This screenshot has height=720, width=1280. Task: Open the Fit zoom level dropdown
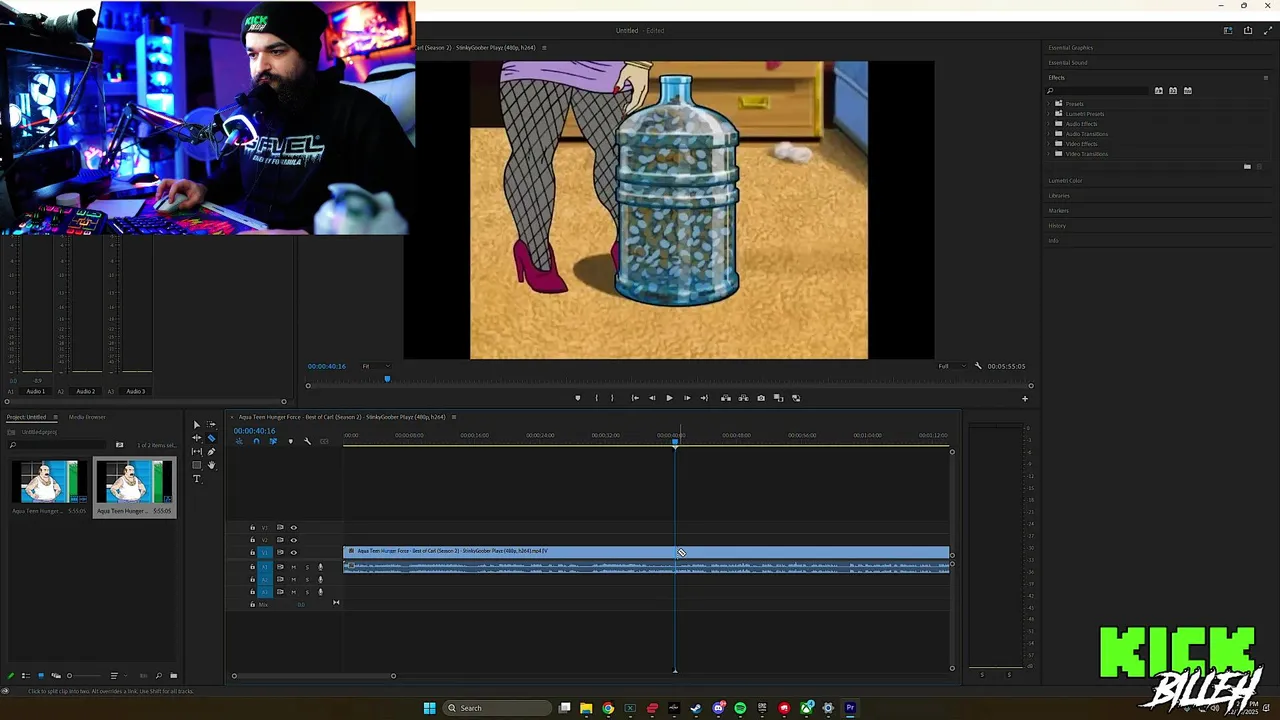(376, 366)
